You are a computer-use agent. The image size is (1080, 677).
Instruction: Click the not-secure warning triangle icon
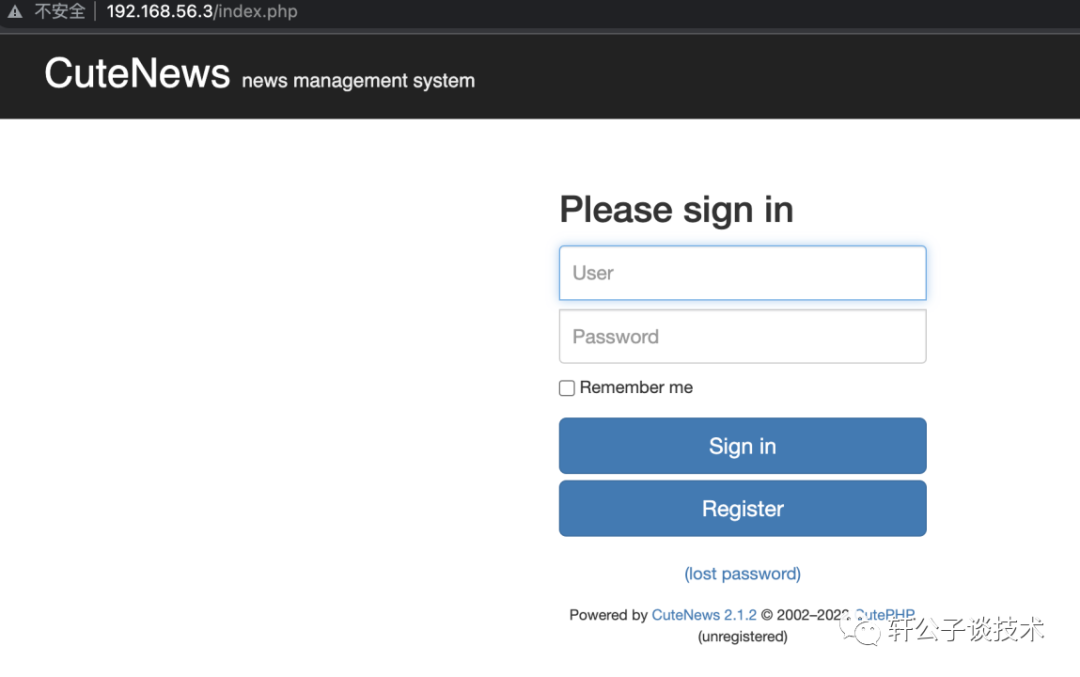pos(14,12)
